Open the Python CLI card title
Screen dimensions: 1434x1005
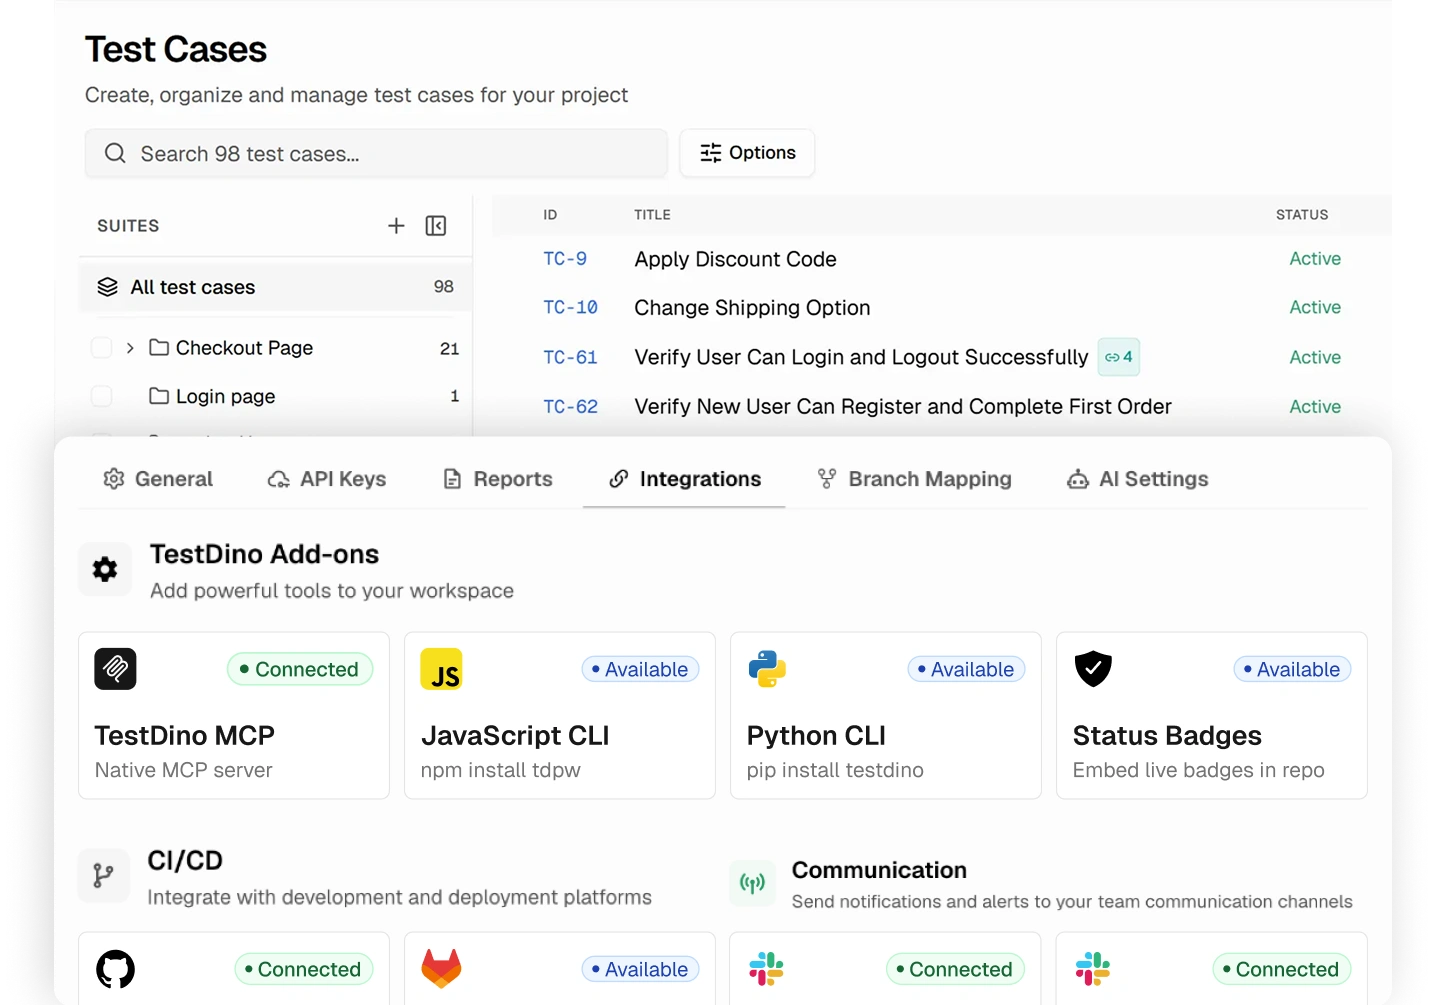pos(816,735)
